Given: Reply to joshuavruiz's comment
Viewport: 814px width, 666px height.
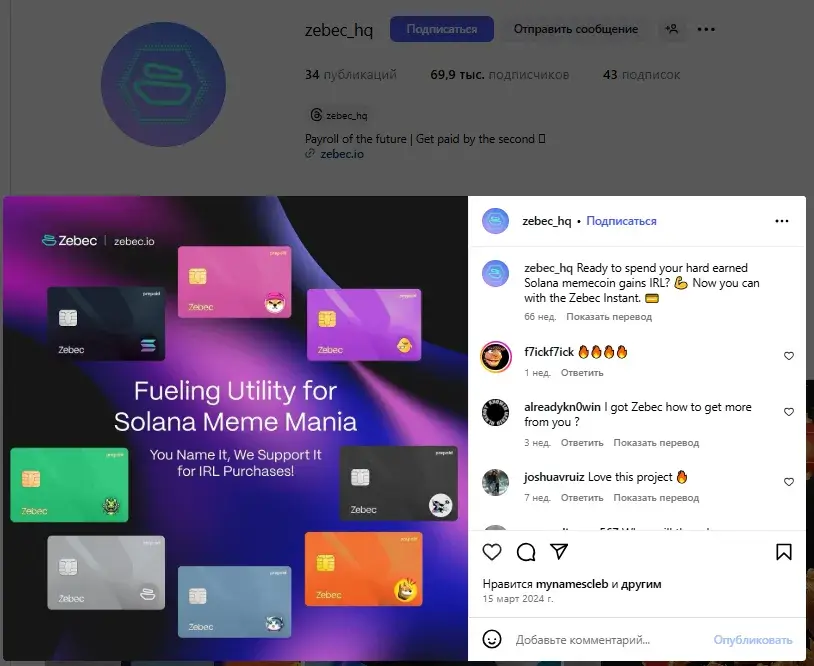Looking at the screenshot, I should tap(582, 498).
